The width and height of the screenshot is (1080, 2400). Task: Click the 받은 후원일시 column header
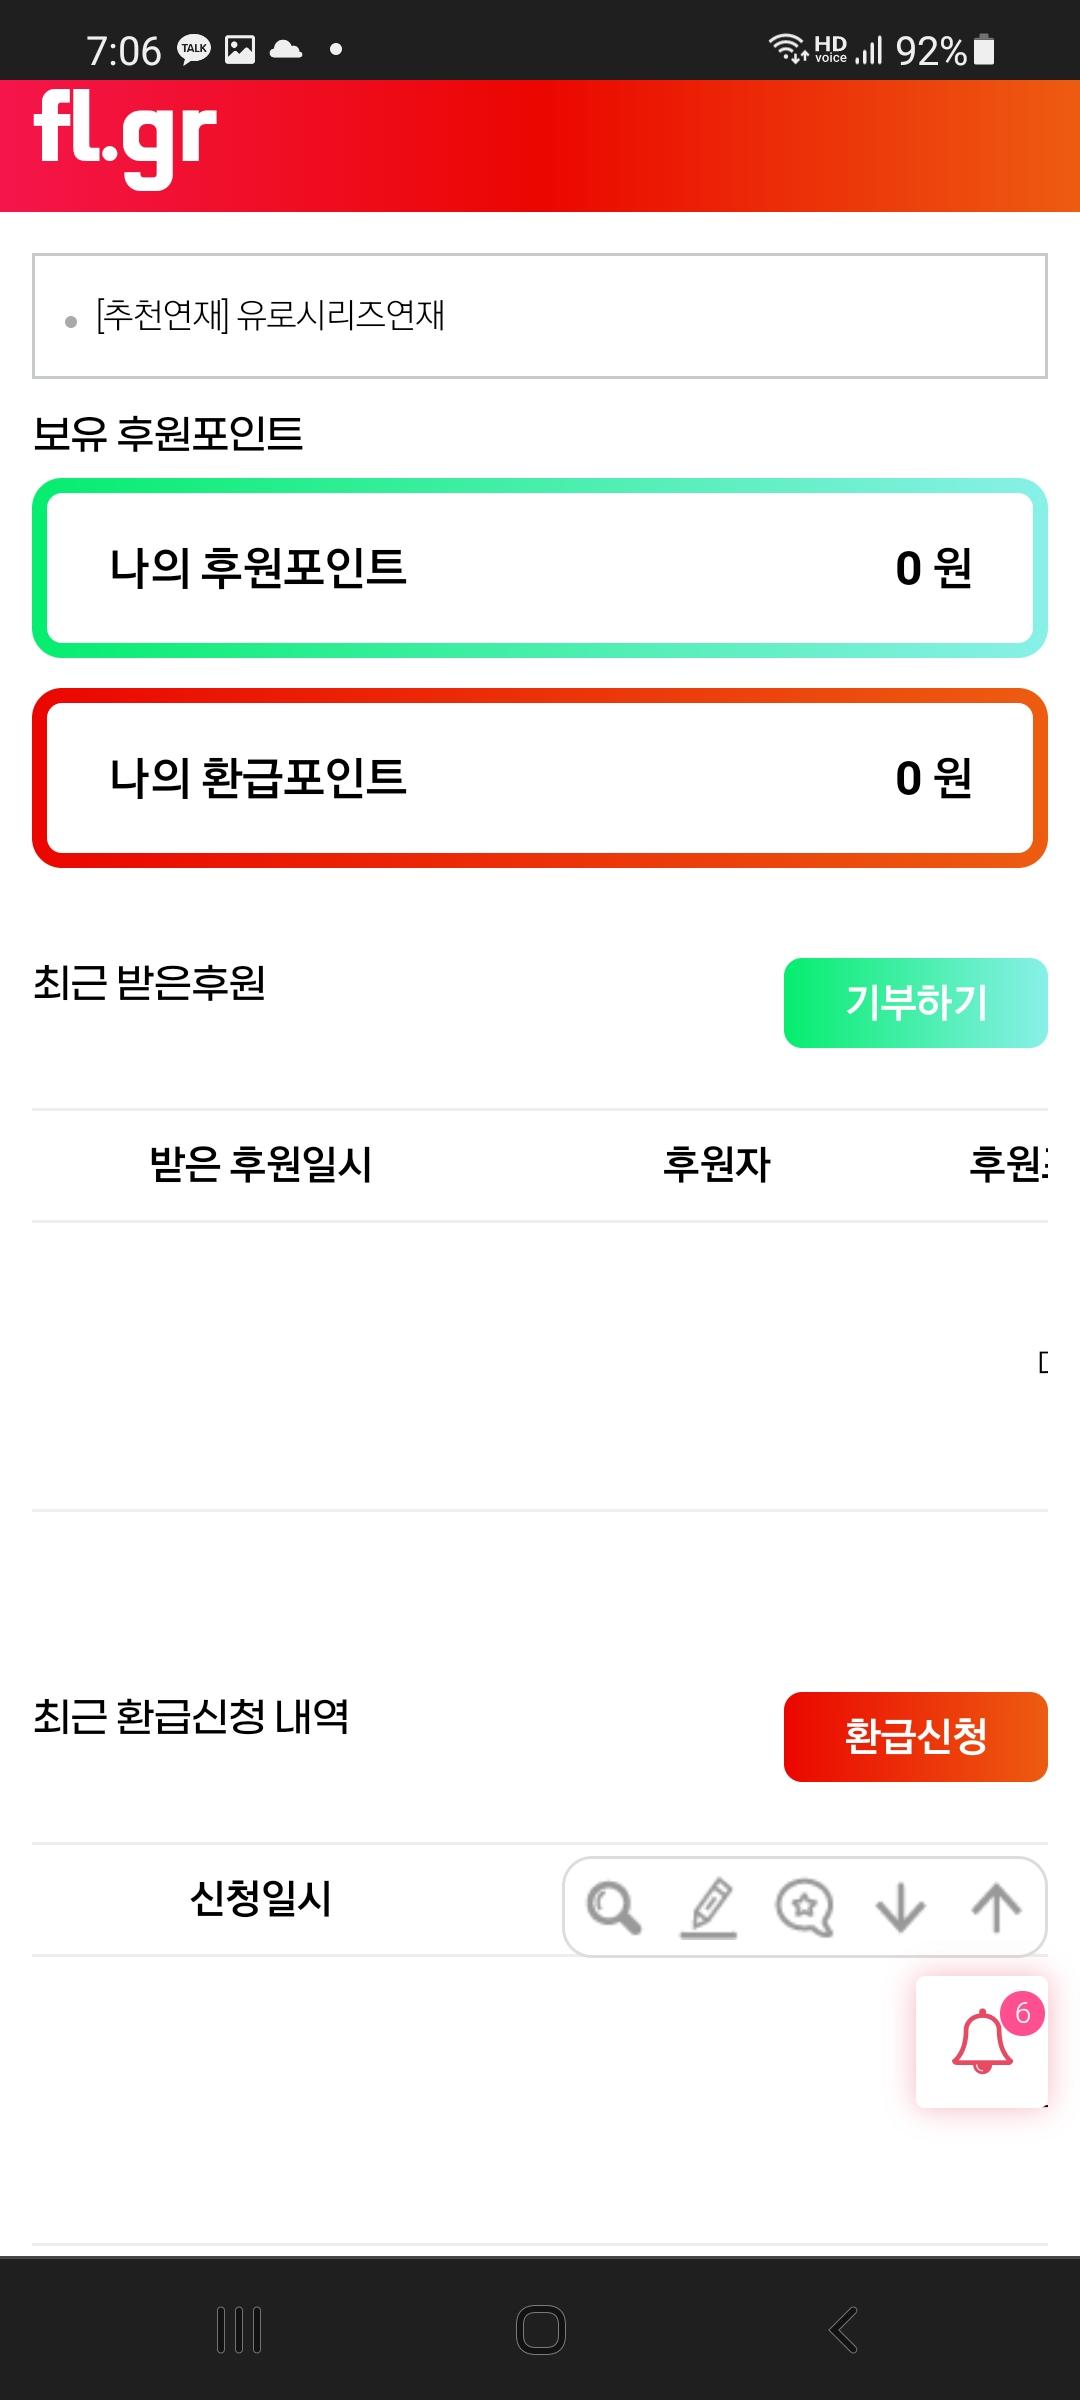point(261,1164)
